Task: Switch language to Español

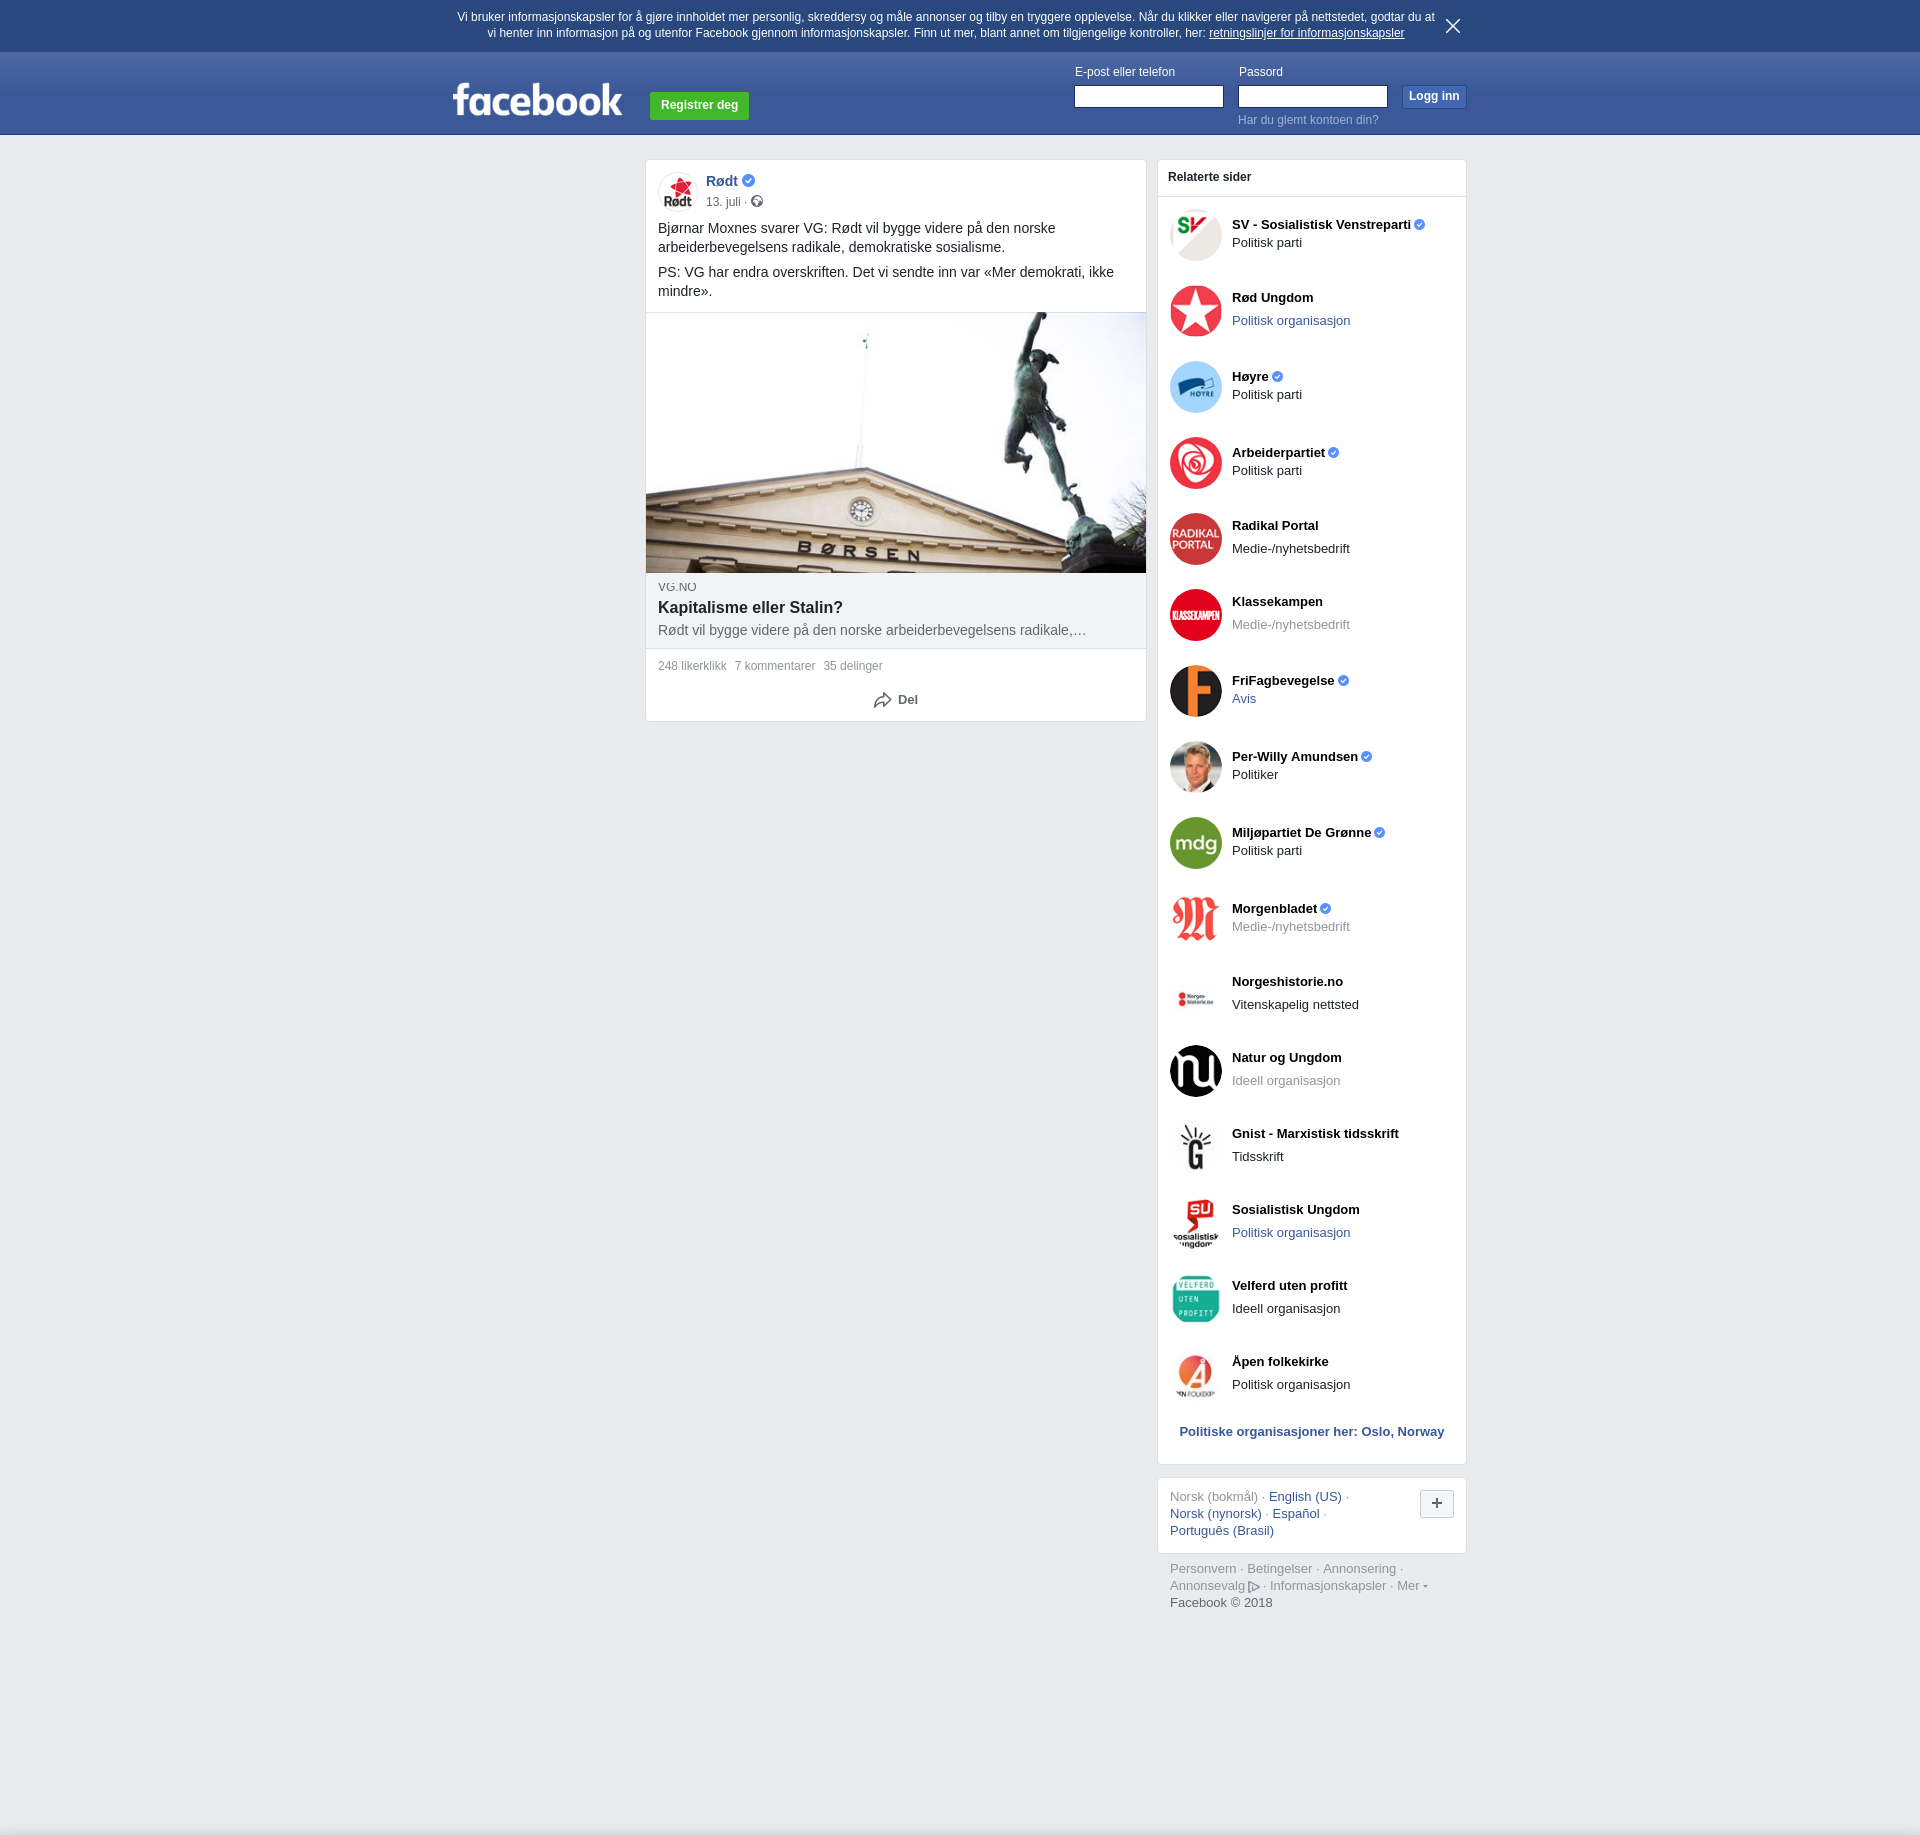Action: click(x=1296, y=1514)
